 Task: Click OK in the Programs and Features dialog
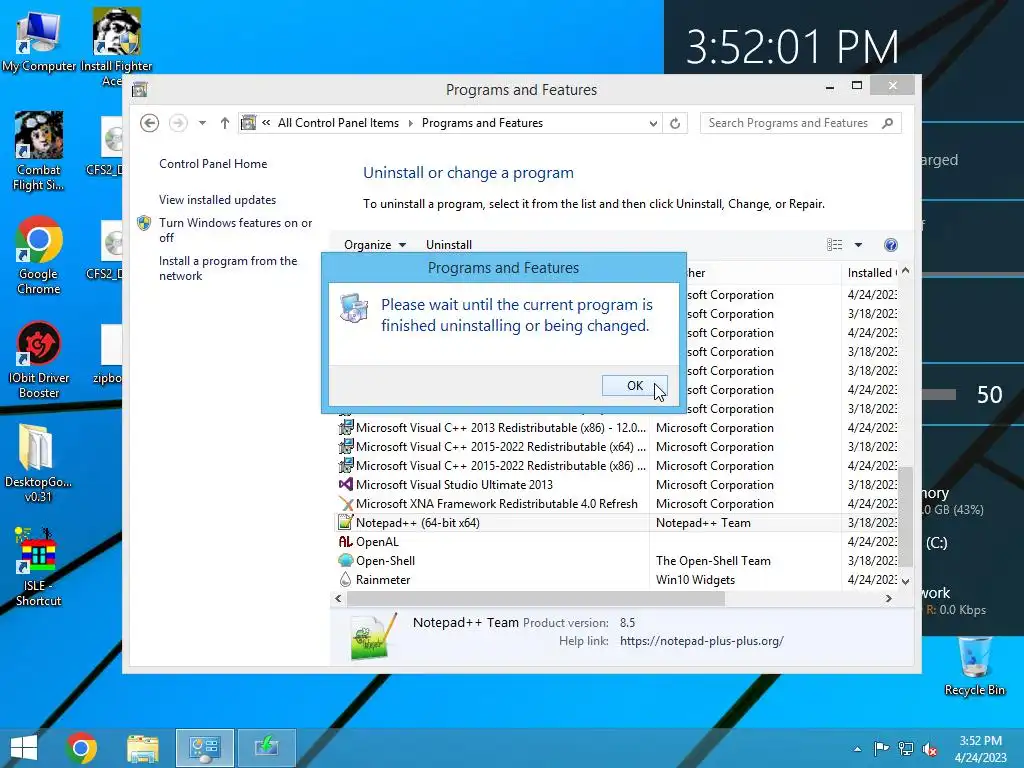[x=634, y=385]
